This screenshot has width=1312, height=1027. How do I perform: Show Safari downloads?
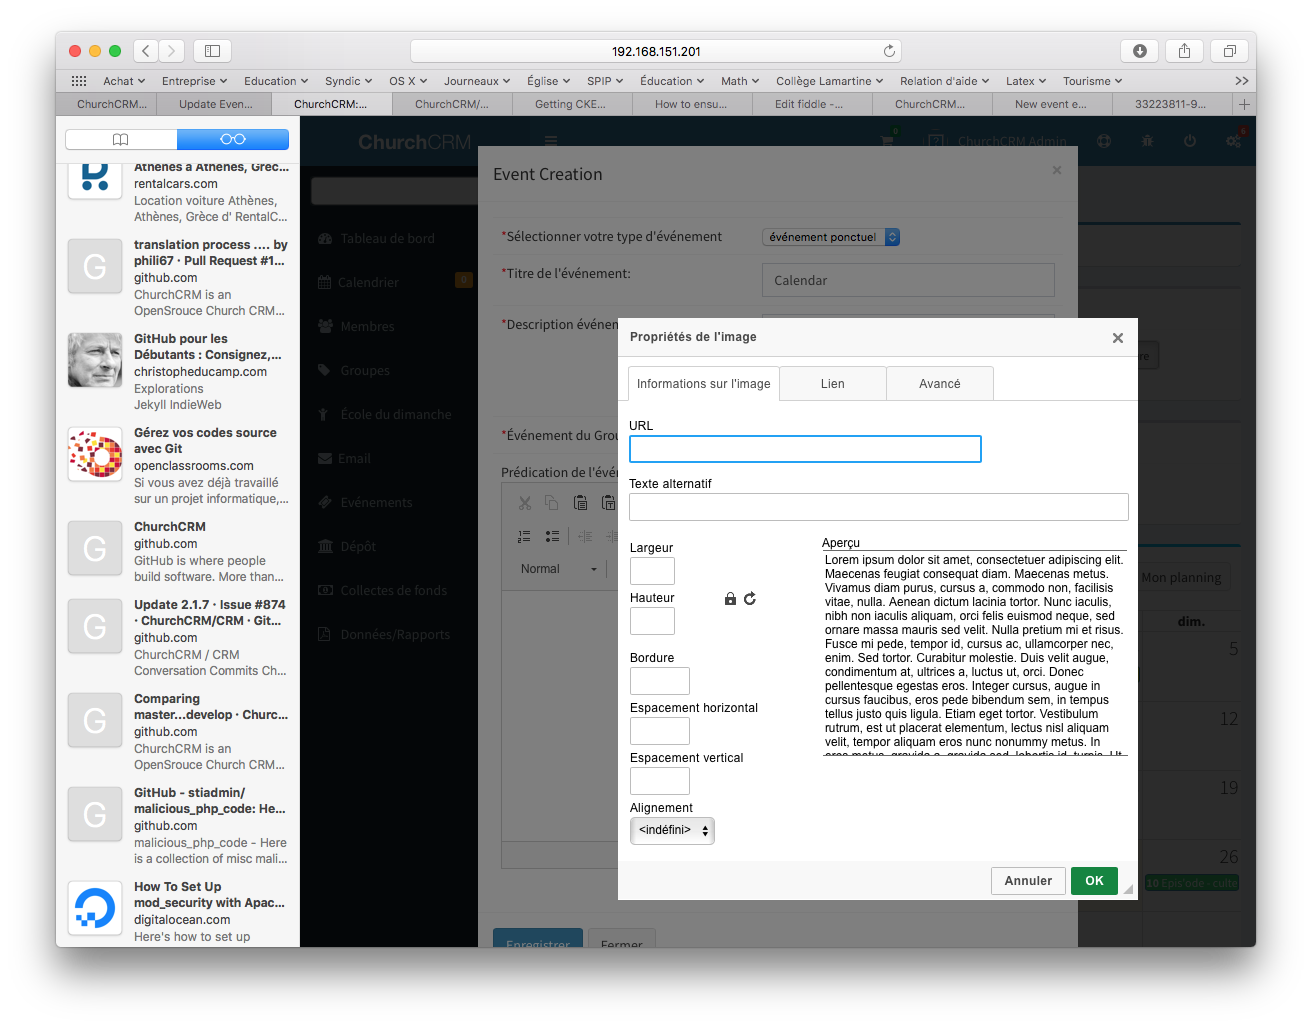1140,51
